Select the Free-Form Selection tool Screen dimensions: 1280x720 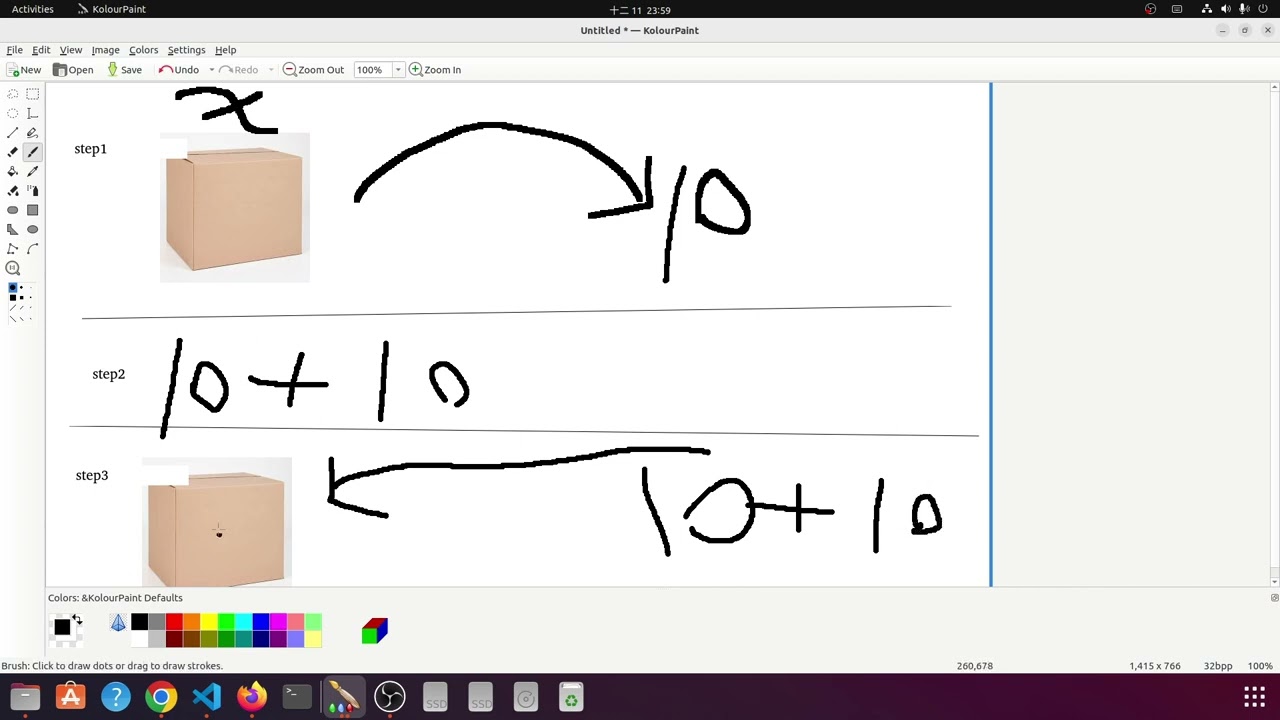pos(13,94)
